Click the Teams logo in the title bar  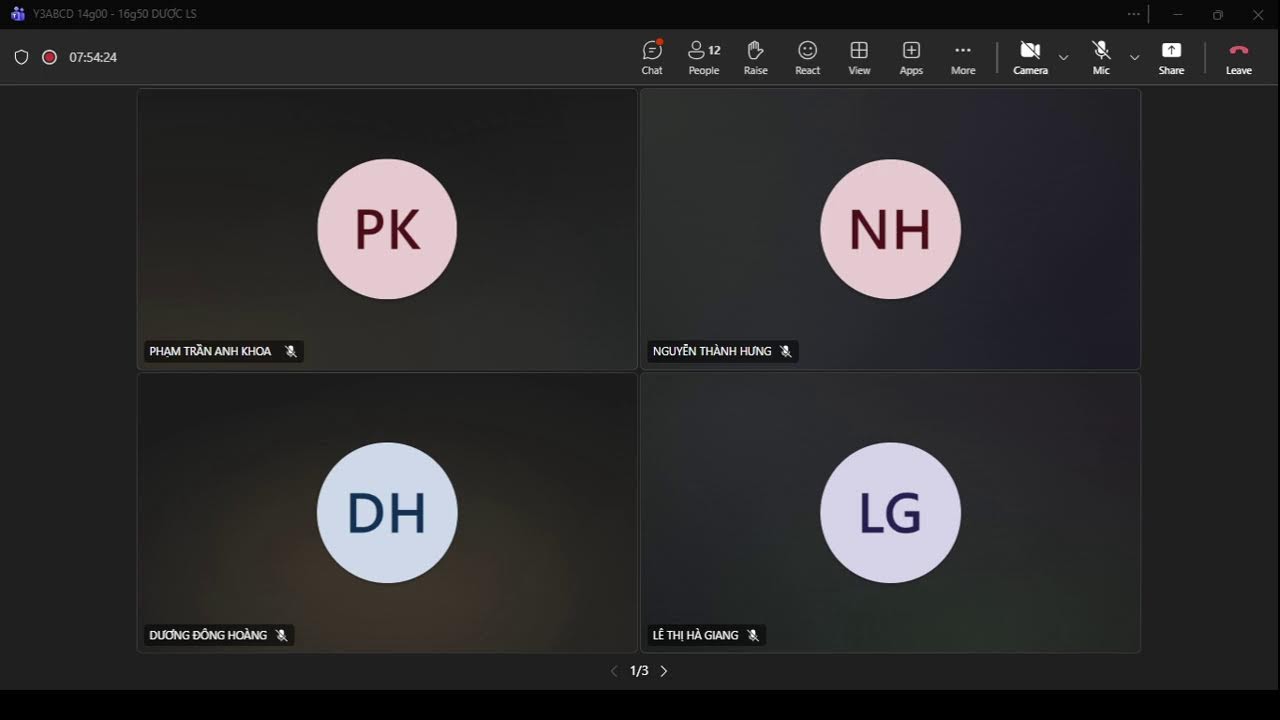(x=17, y=14)
